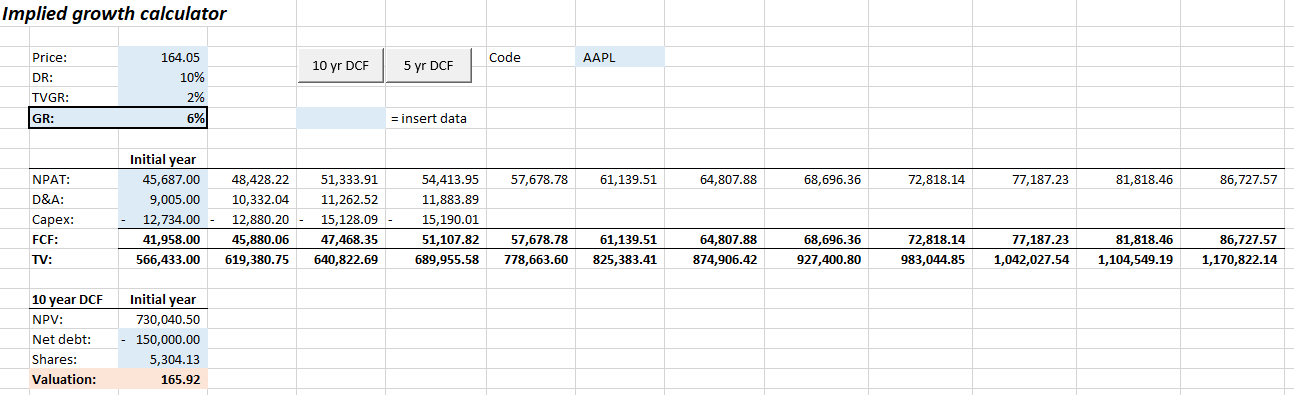Image resolution: width=1294 pixels, height=395 pixels.
Task: Click the blue legend cell beside '= insert data'
Action: coord(341,118)
